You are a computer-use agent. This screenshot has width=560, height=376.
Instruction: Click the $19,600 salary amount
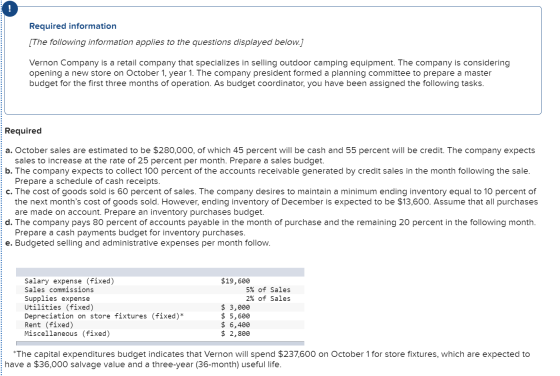point(235,281)
